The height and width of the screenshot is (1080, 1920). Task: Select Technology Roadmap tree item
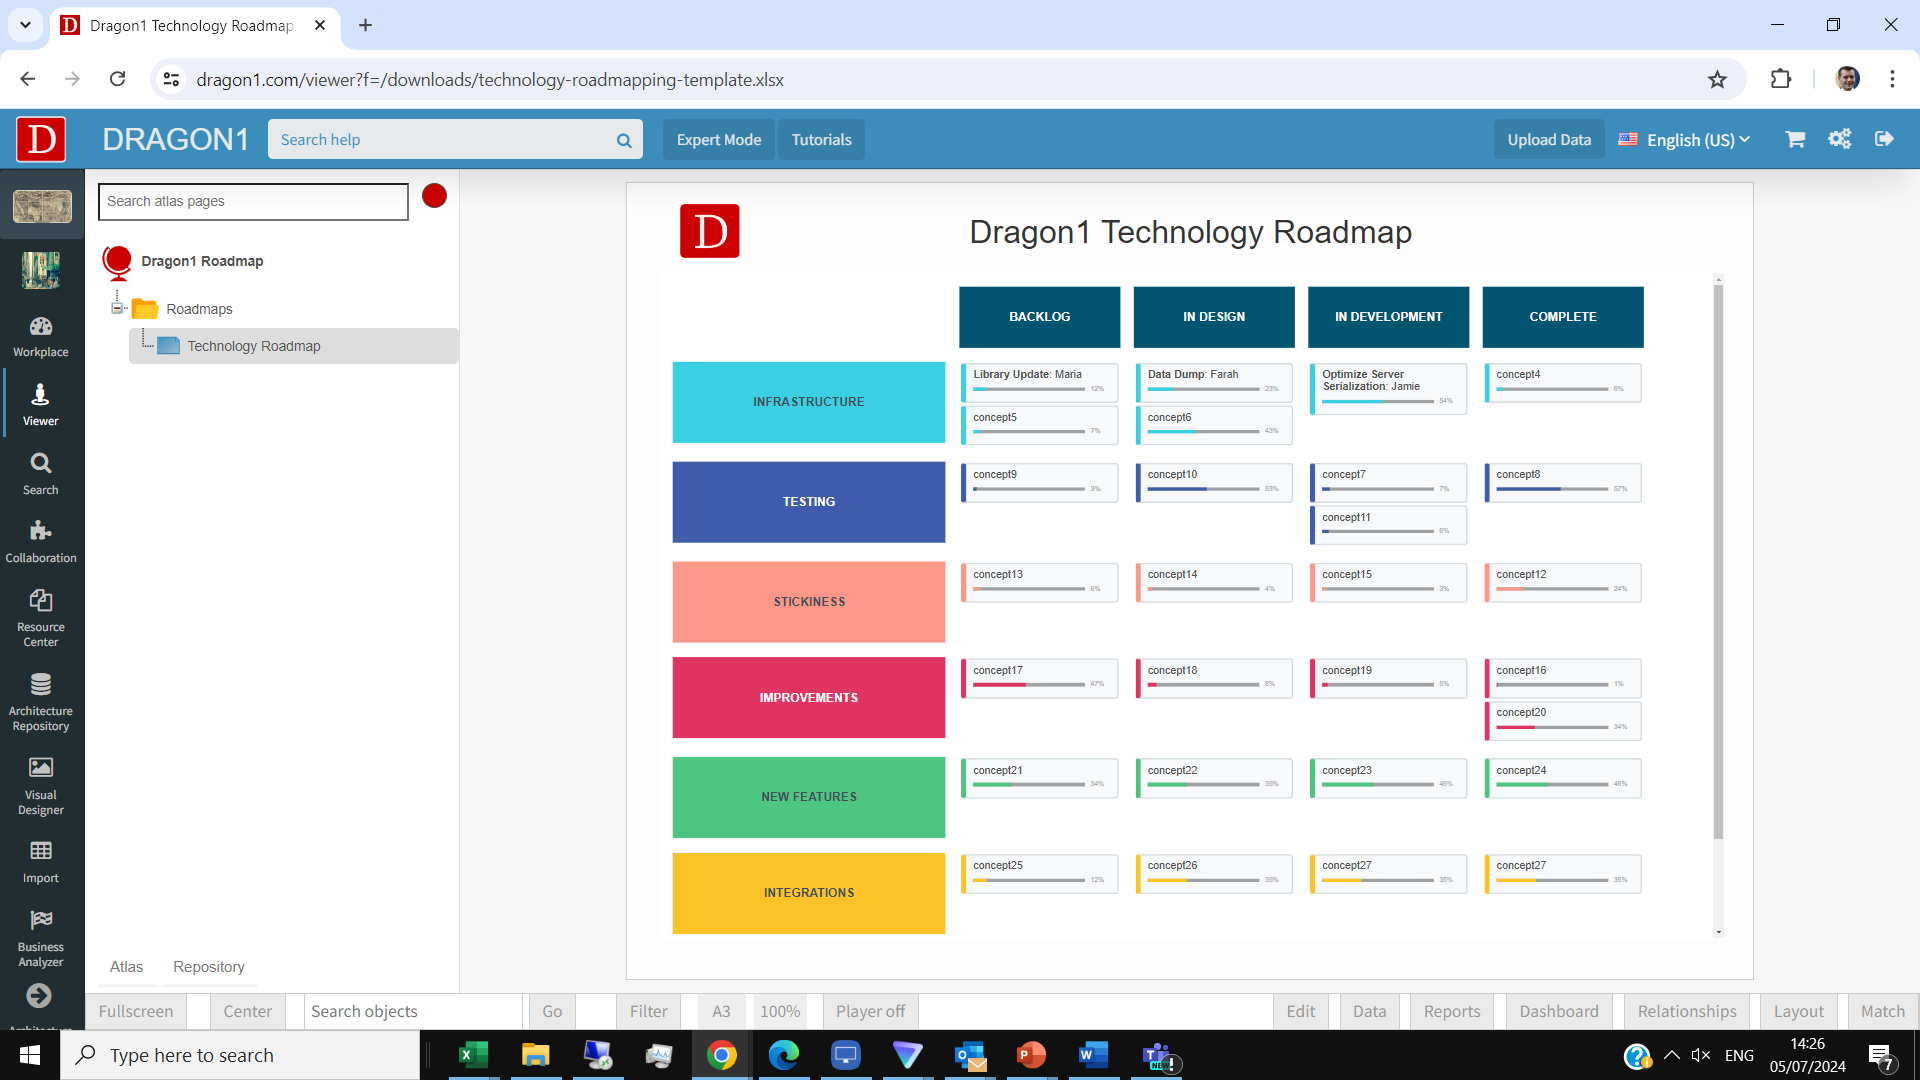pyautogui.click(x=294, y=346)
